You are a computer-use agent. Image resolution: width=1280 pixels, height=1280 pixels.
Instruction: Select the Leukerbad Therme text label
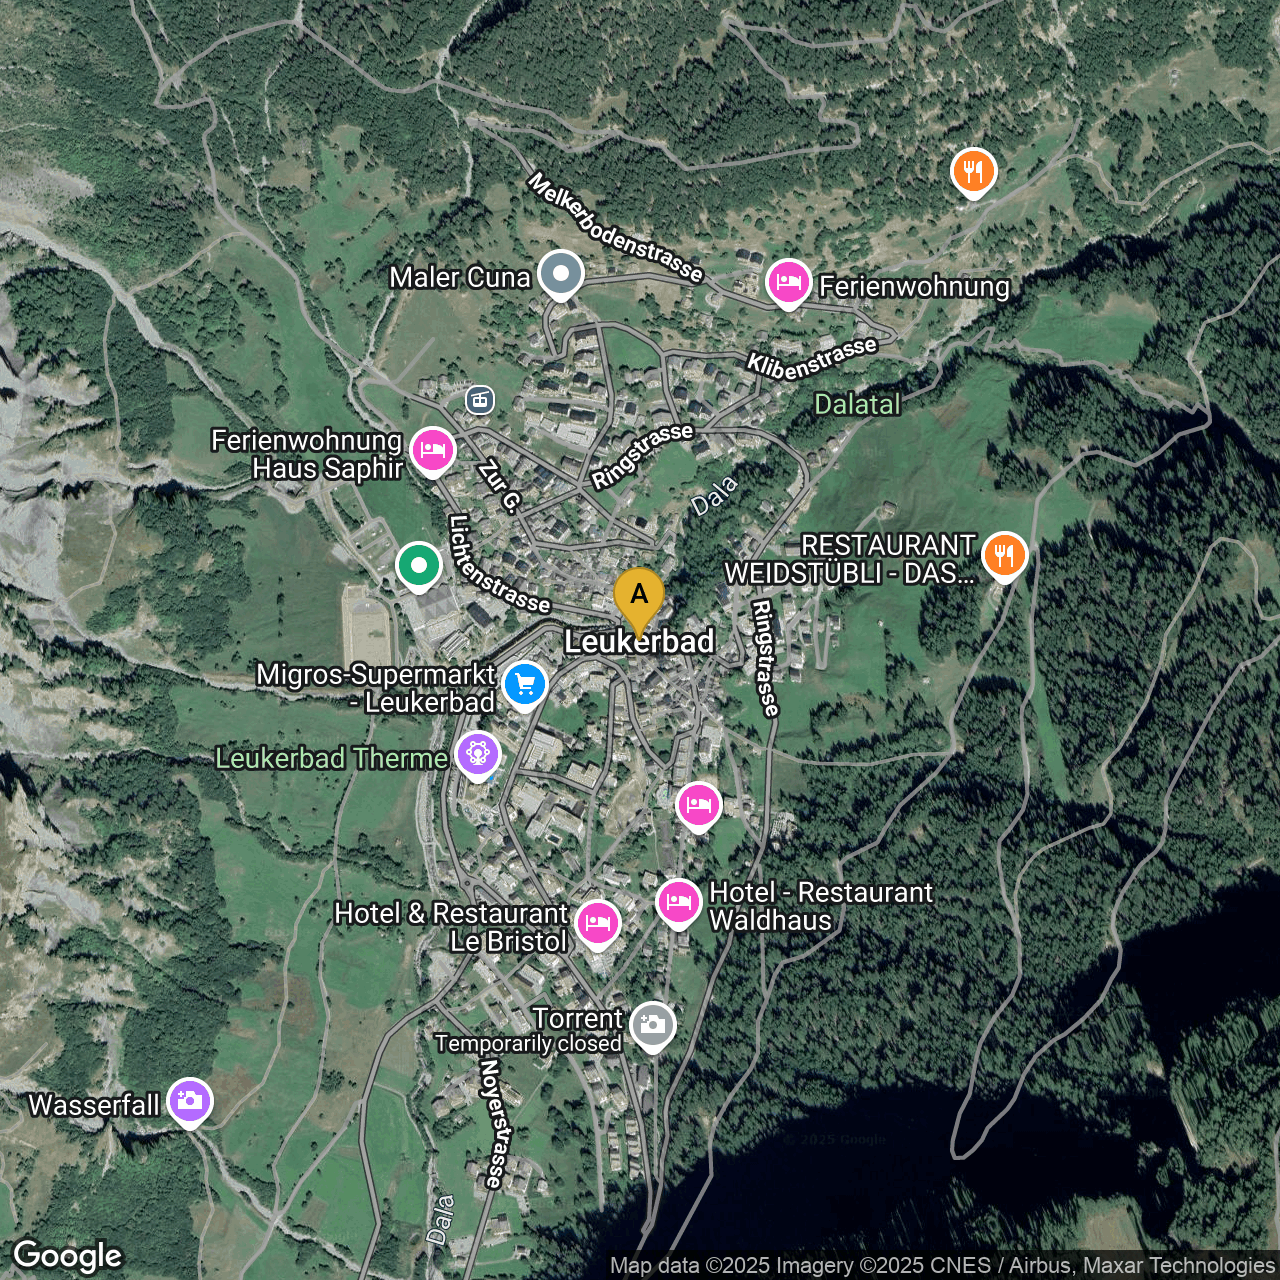pos(332,758)
